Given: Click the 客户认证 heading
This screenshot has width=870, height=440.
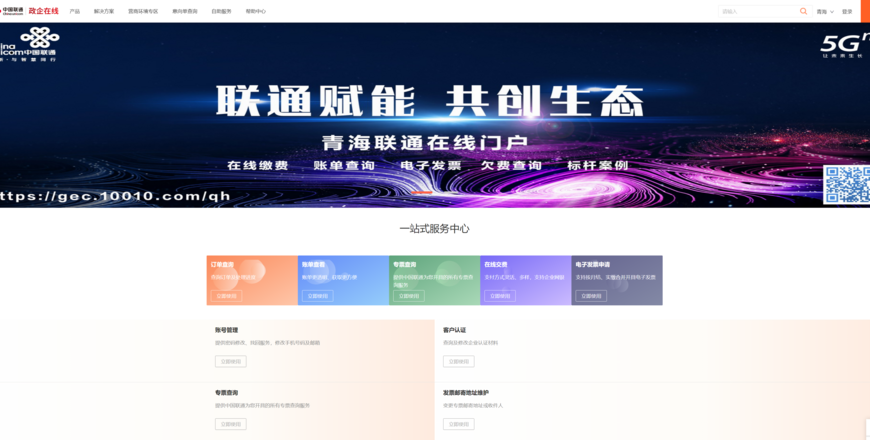Looking at the screenshot, I should click(454, 330).
